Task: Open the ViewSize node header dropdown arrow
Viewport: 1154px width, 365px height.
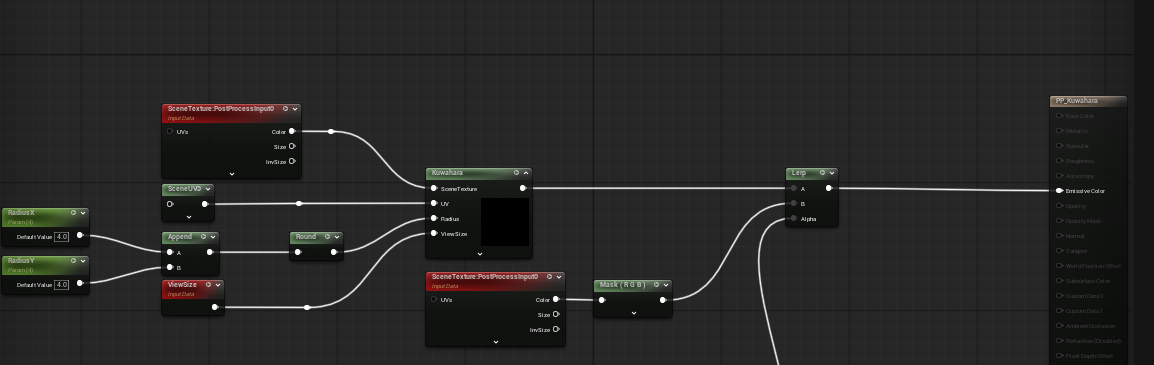Action: (x=218, y=284)
